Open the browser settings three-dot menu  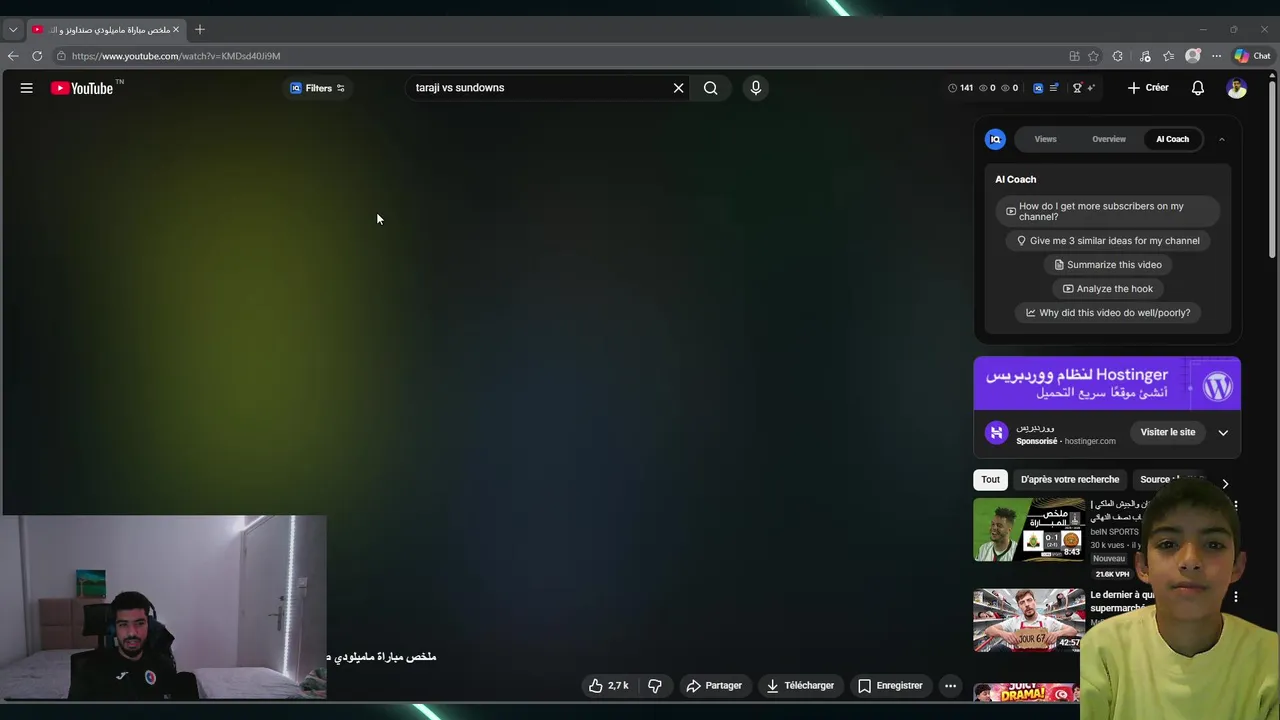coord(1216,56)
